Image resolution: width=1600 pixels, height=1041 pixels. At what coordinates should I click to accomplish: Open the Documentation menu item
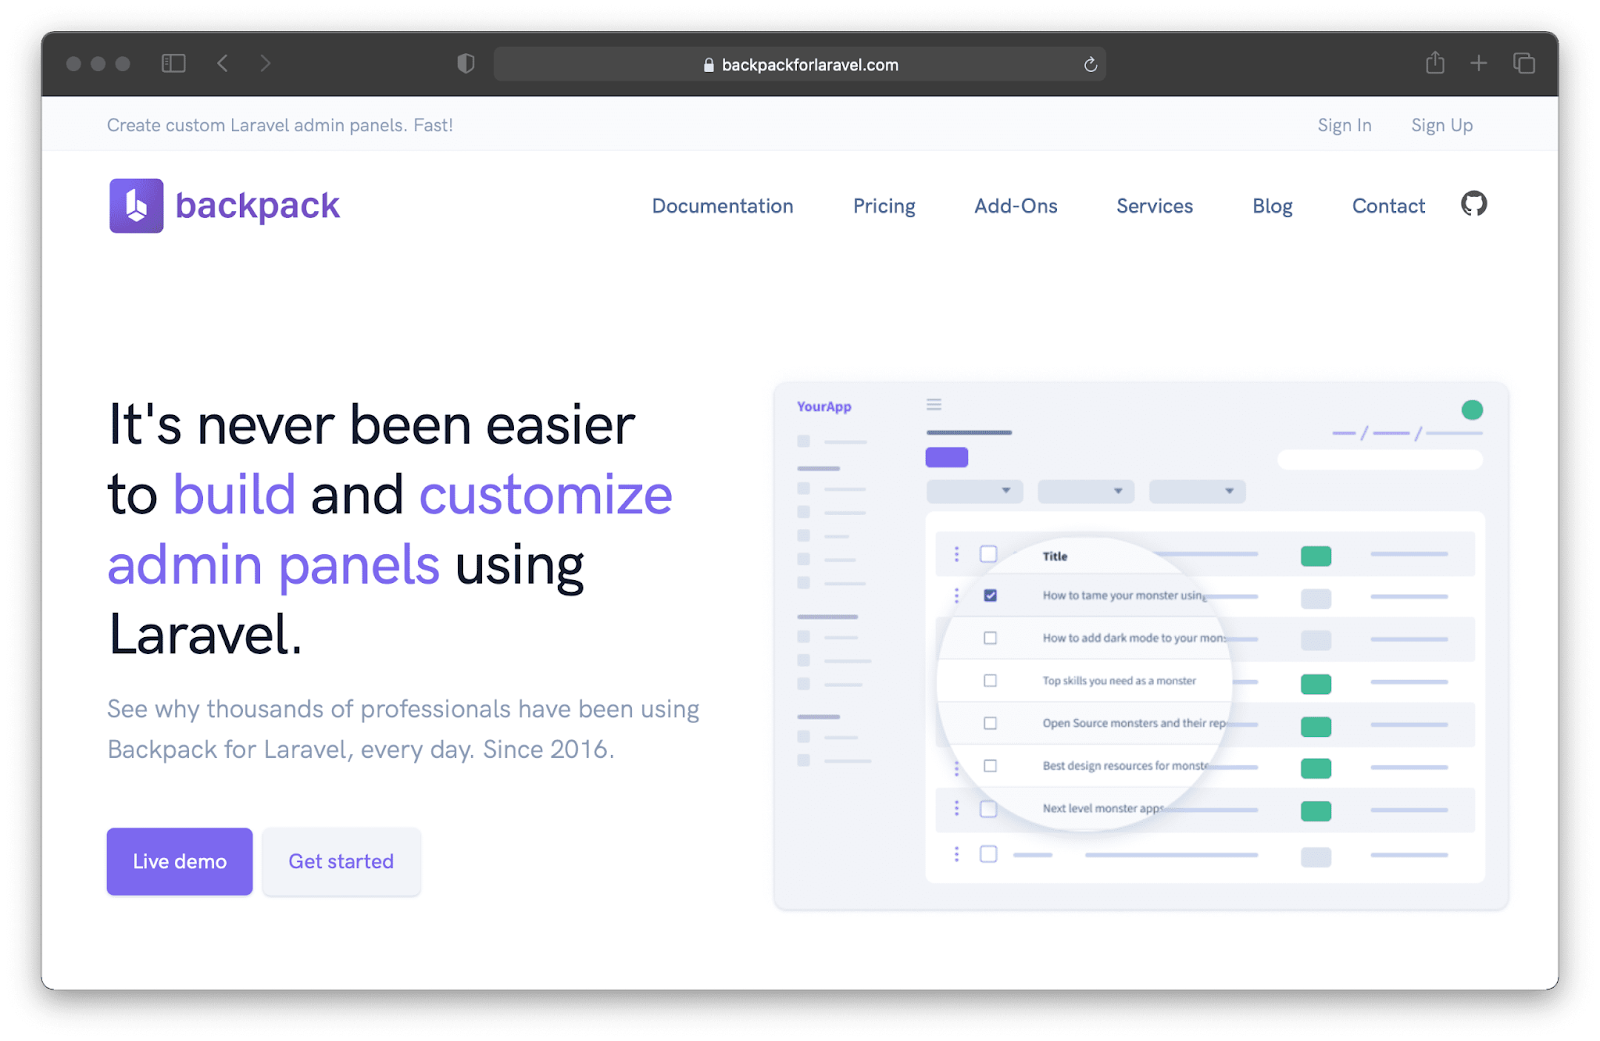pyautogui.click(x=722, y=206)
